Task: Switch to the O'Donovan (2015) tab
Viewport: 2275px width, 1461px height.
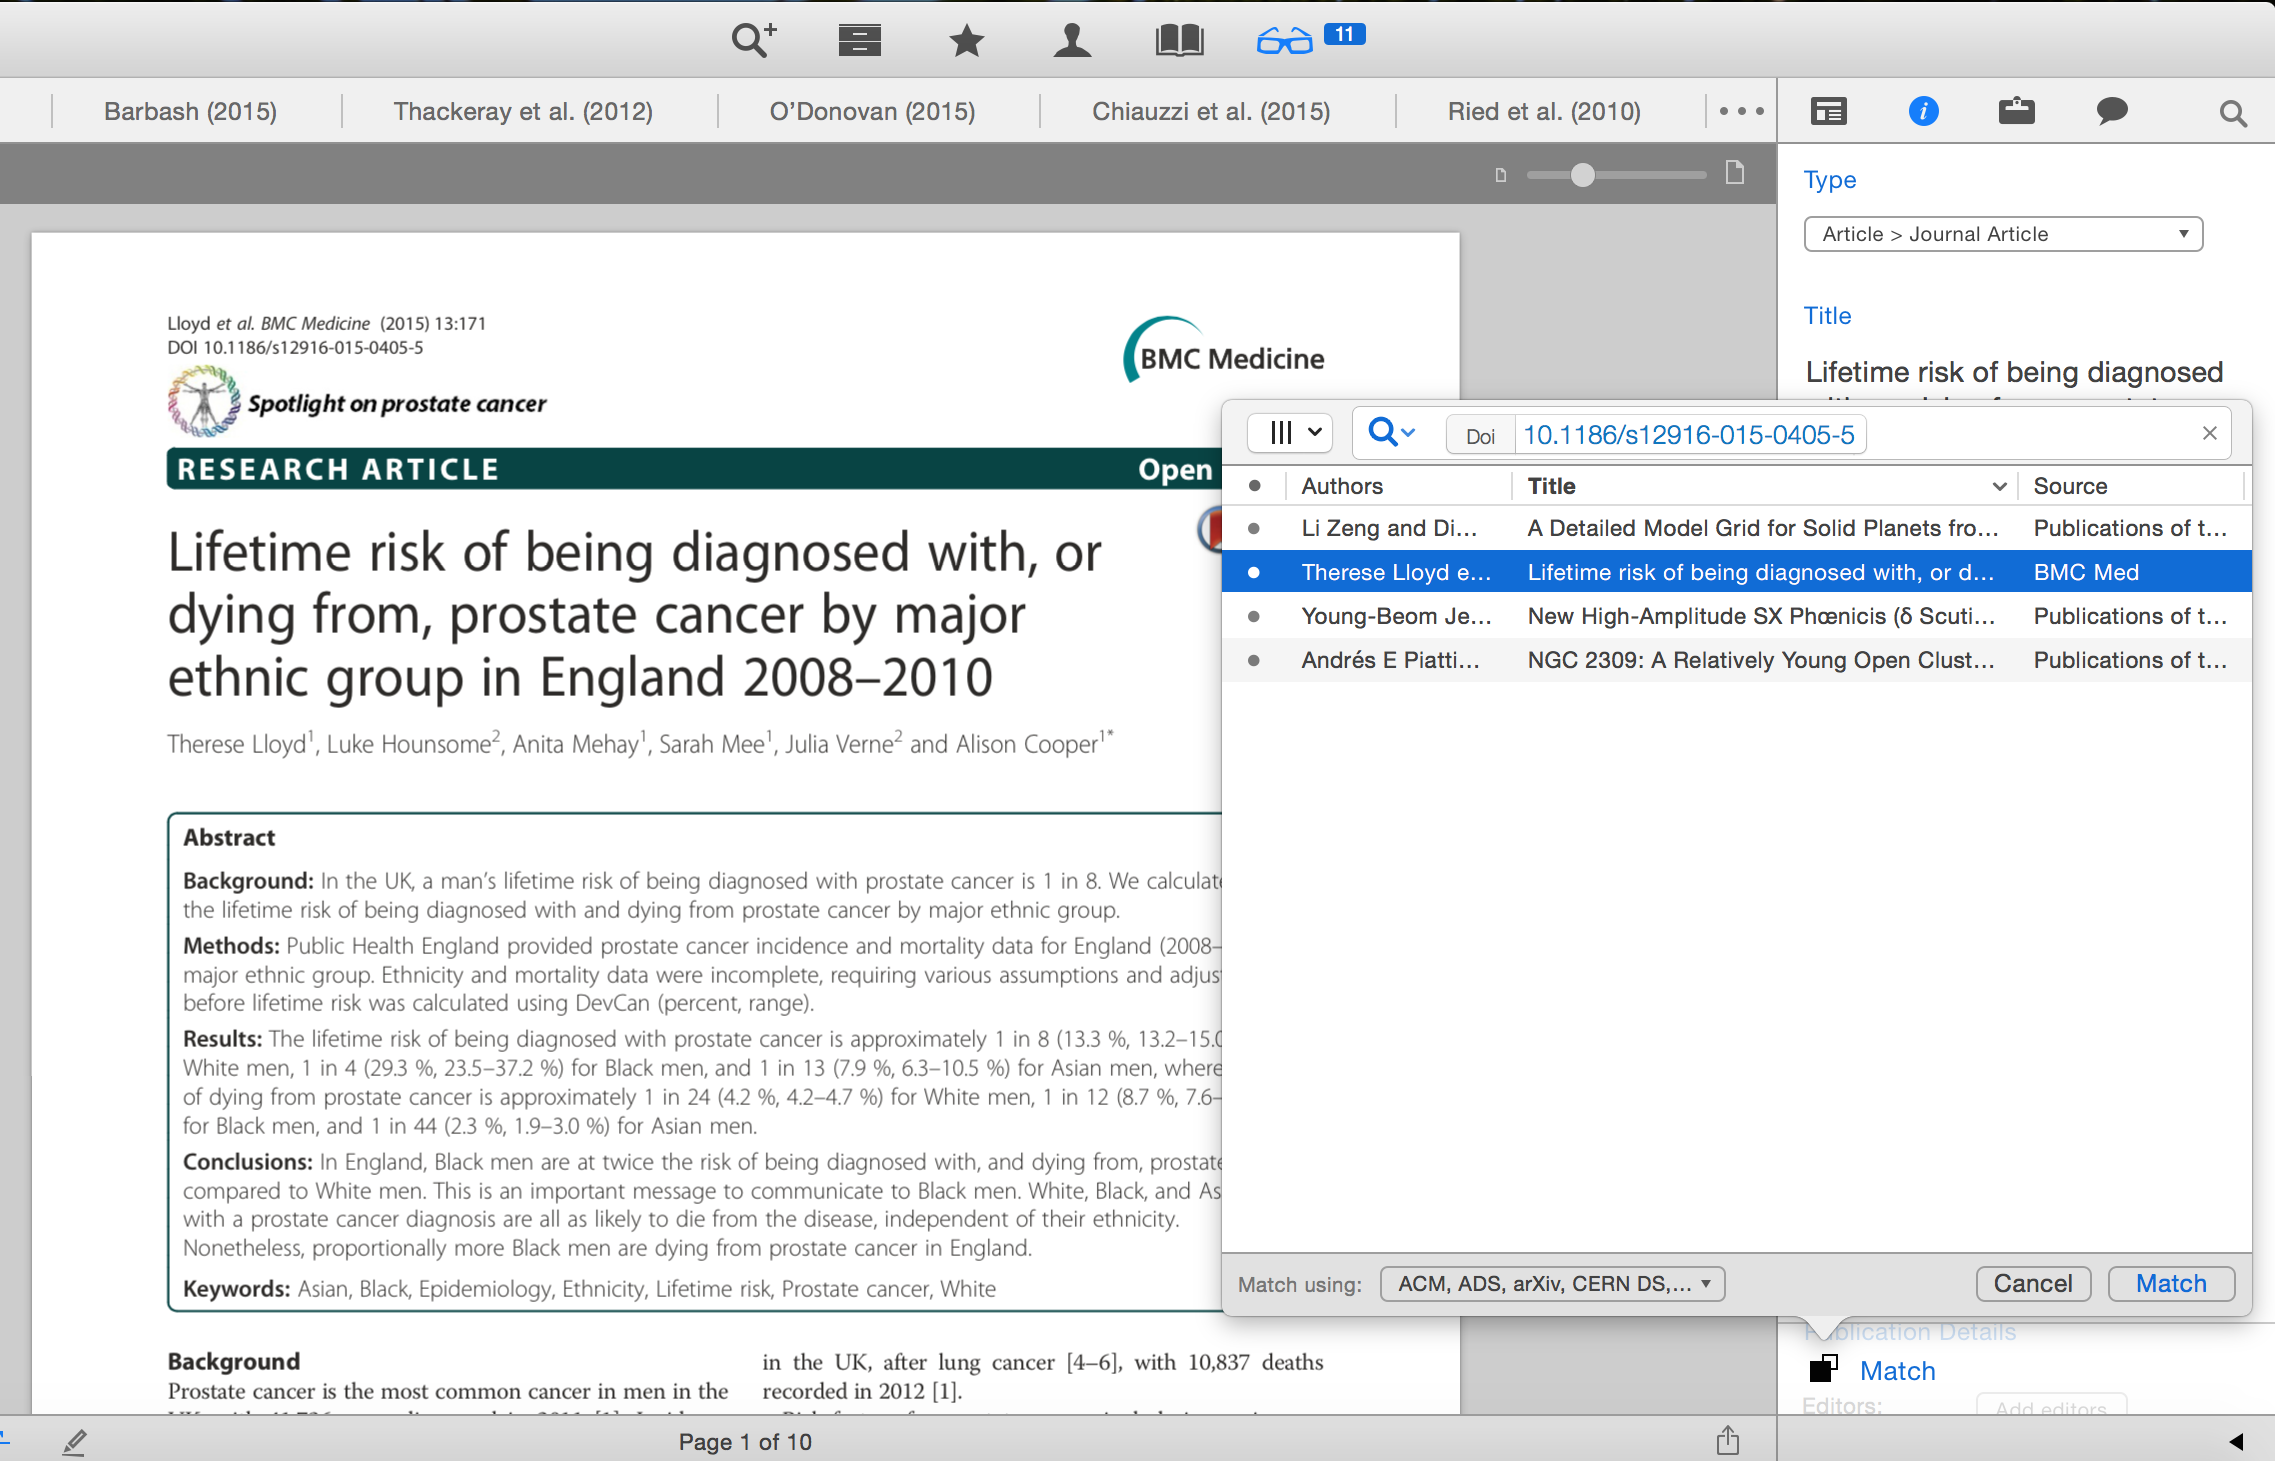Action: point(872,111)
